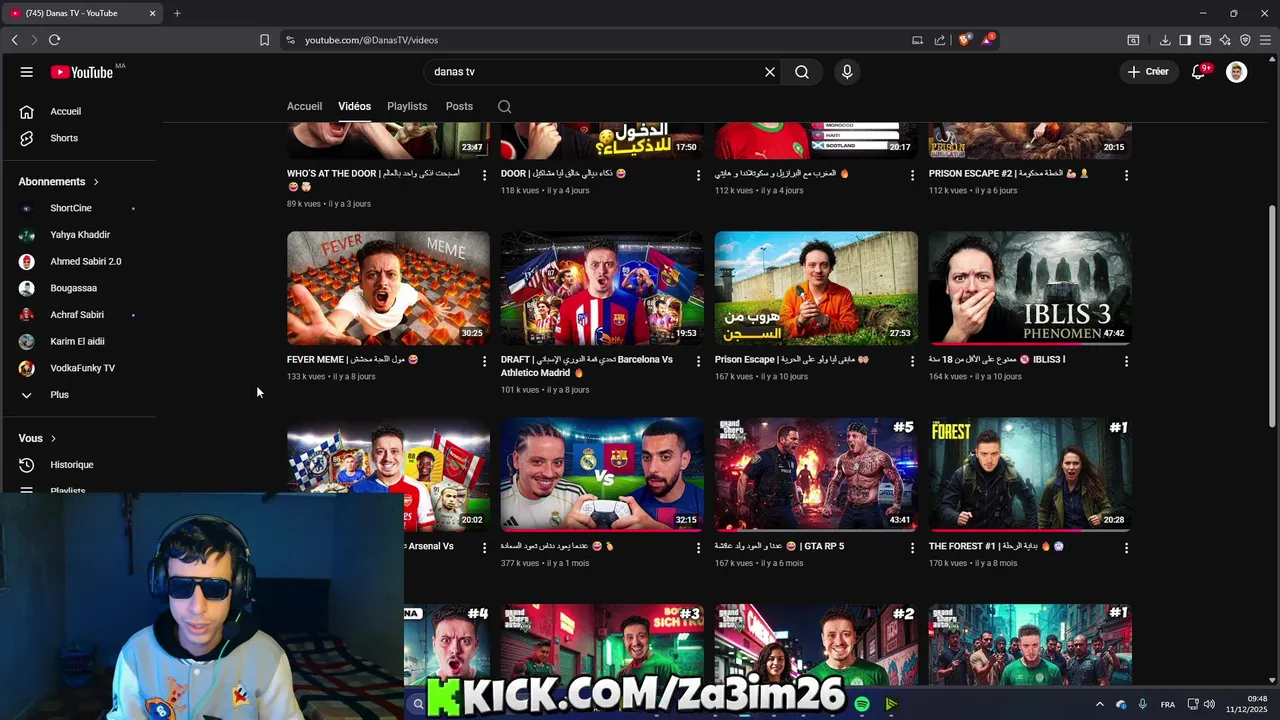Select the Vidéos channel tab
The height and width of the screenshot is (720, 1280).
tap(354, 106)
